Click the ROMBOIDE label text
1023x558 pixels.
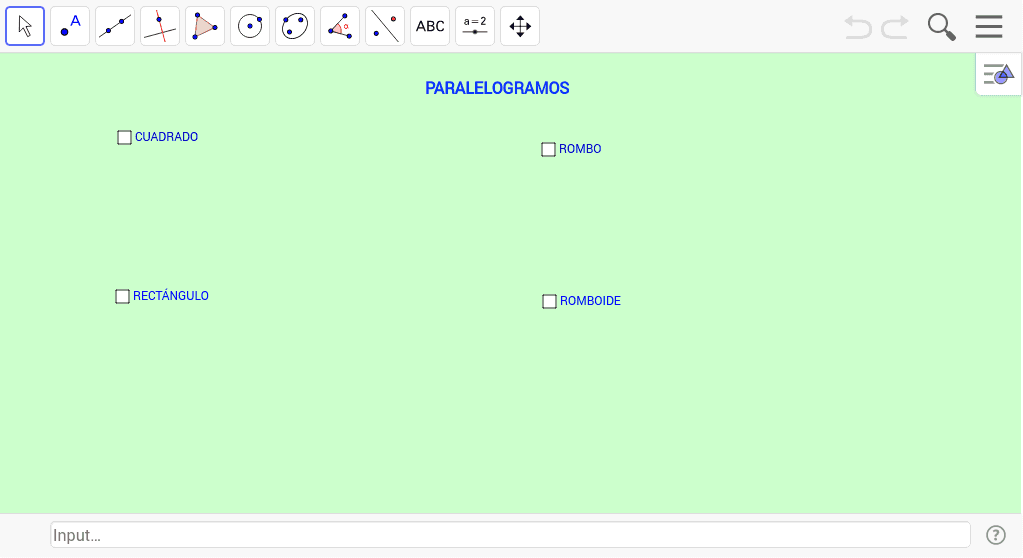click(590, 301)
